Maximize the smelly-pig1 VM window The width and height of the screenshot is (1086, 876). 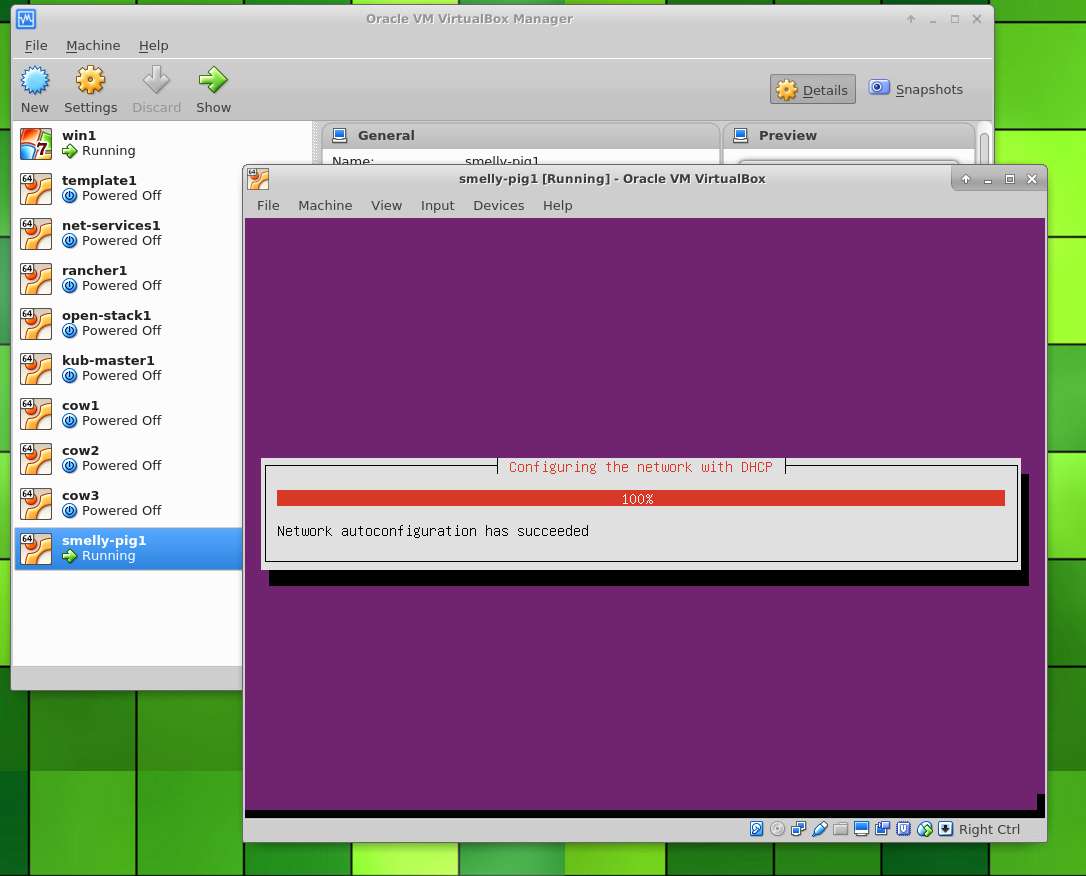click(x=1010, y=179)
